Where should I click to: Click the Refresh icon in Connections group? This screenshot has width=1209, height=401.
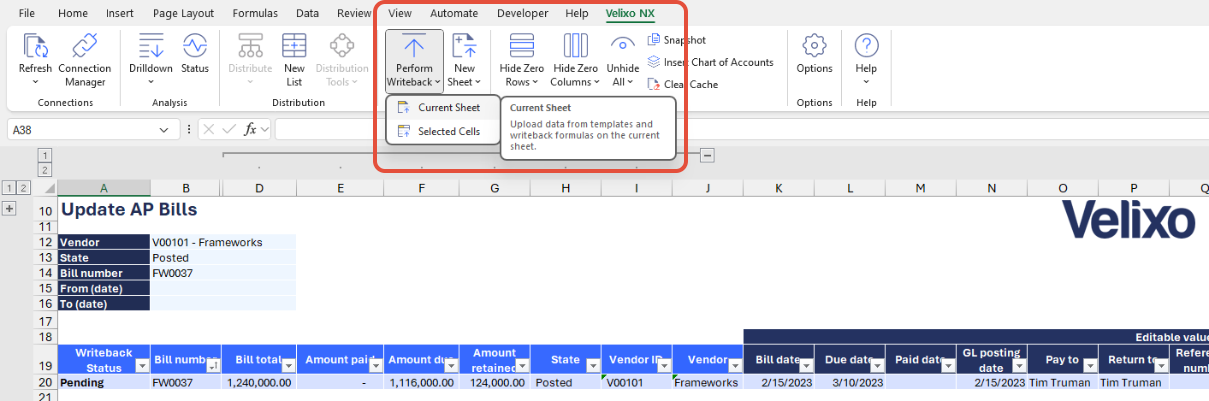point(35,46)
